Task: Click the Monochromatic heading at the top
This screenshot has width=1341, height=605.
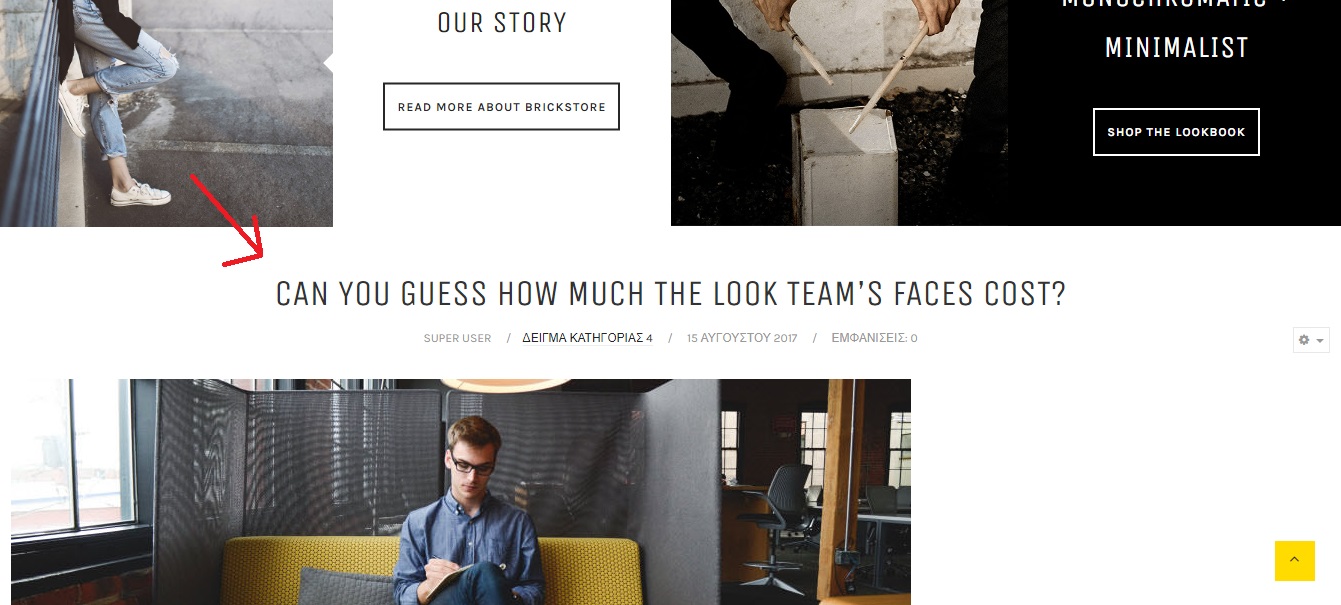Action: (x=1175, y=4)
